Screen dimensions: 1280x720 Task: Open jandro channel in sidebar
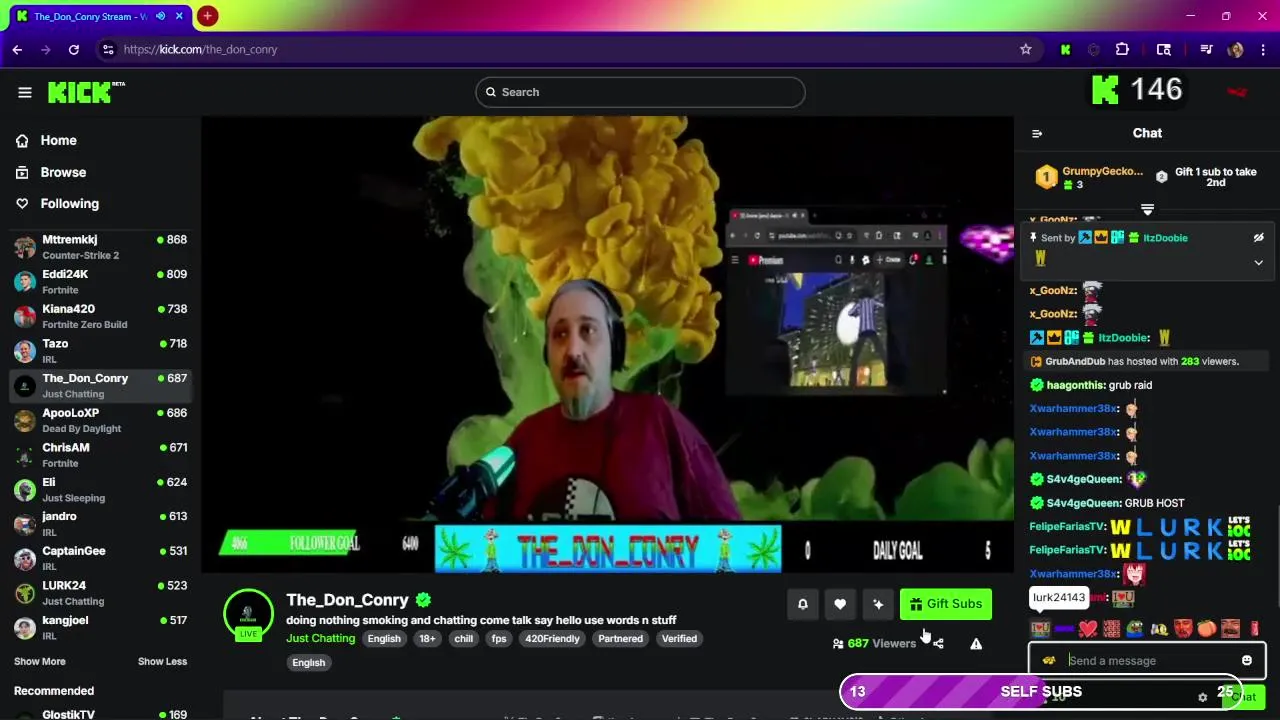100,524
